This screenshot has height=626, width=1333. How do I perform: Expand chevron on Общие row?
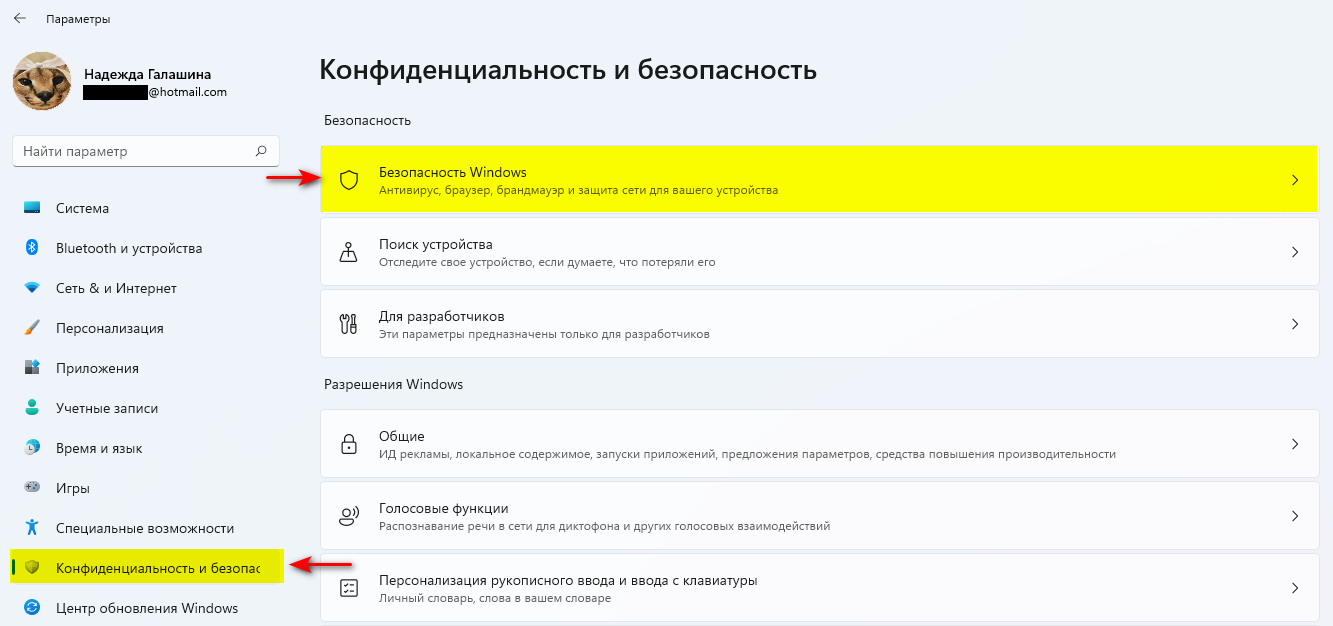pyautogui.click(x=1294, y=444)
